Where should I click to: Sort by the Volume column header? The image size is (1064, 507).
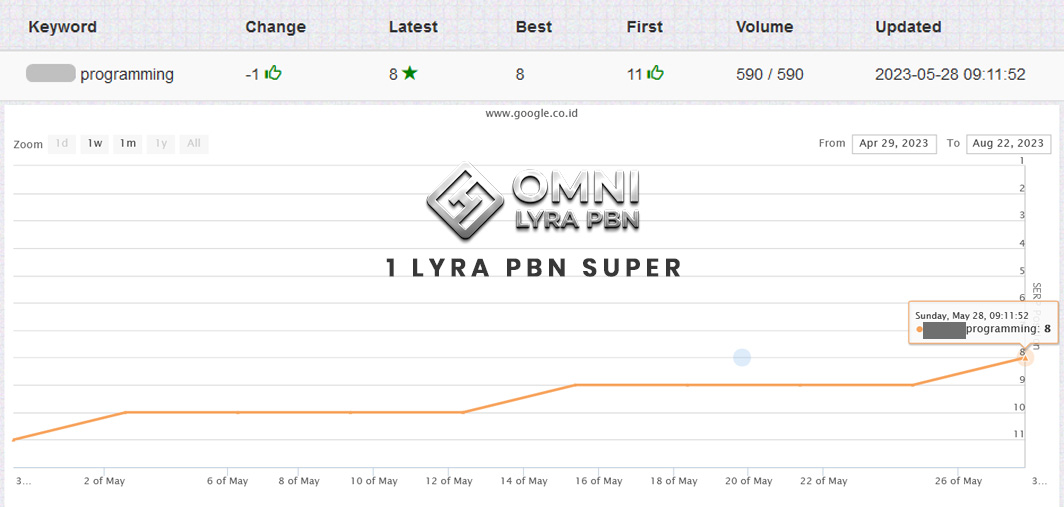tap(765, 27)
